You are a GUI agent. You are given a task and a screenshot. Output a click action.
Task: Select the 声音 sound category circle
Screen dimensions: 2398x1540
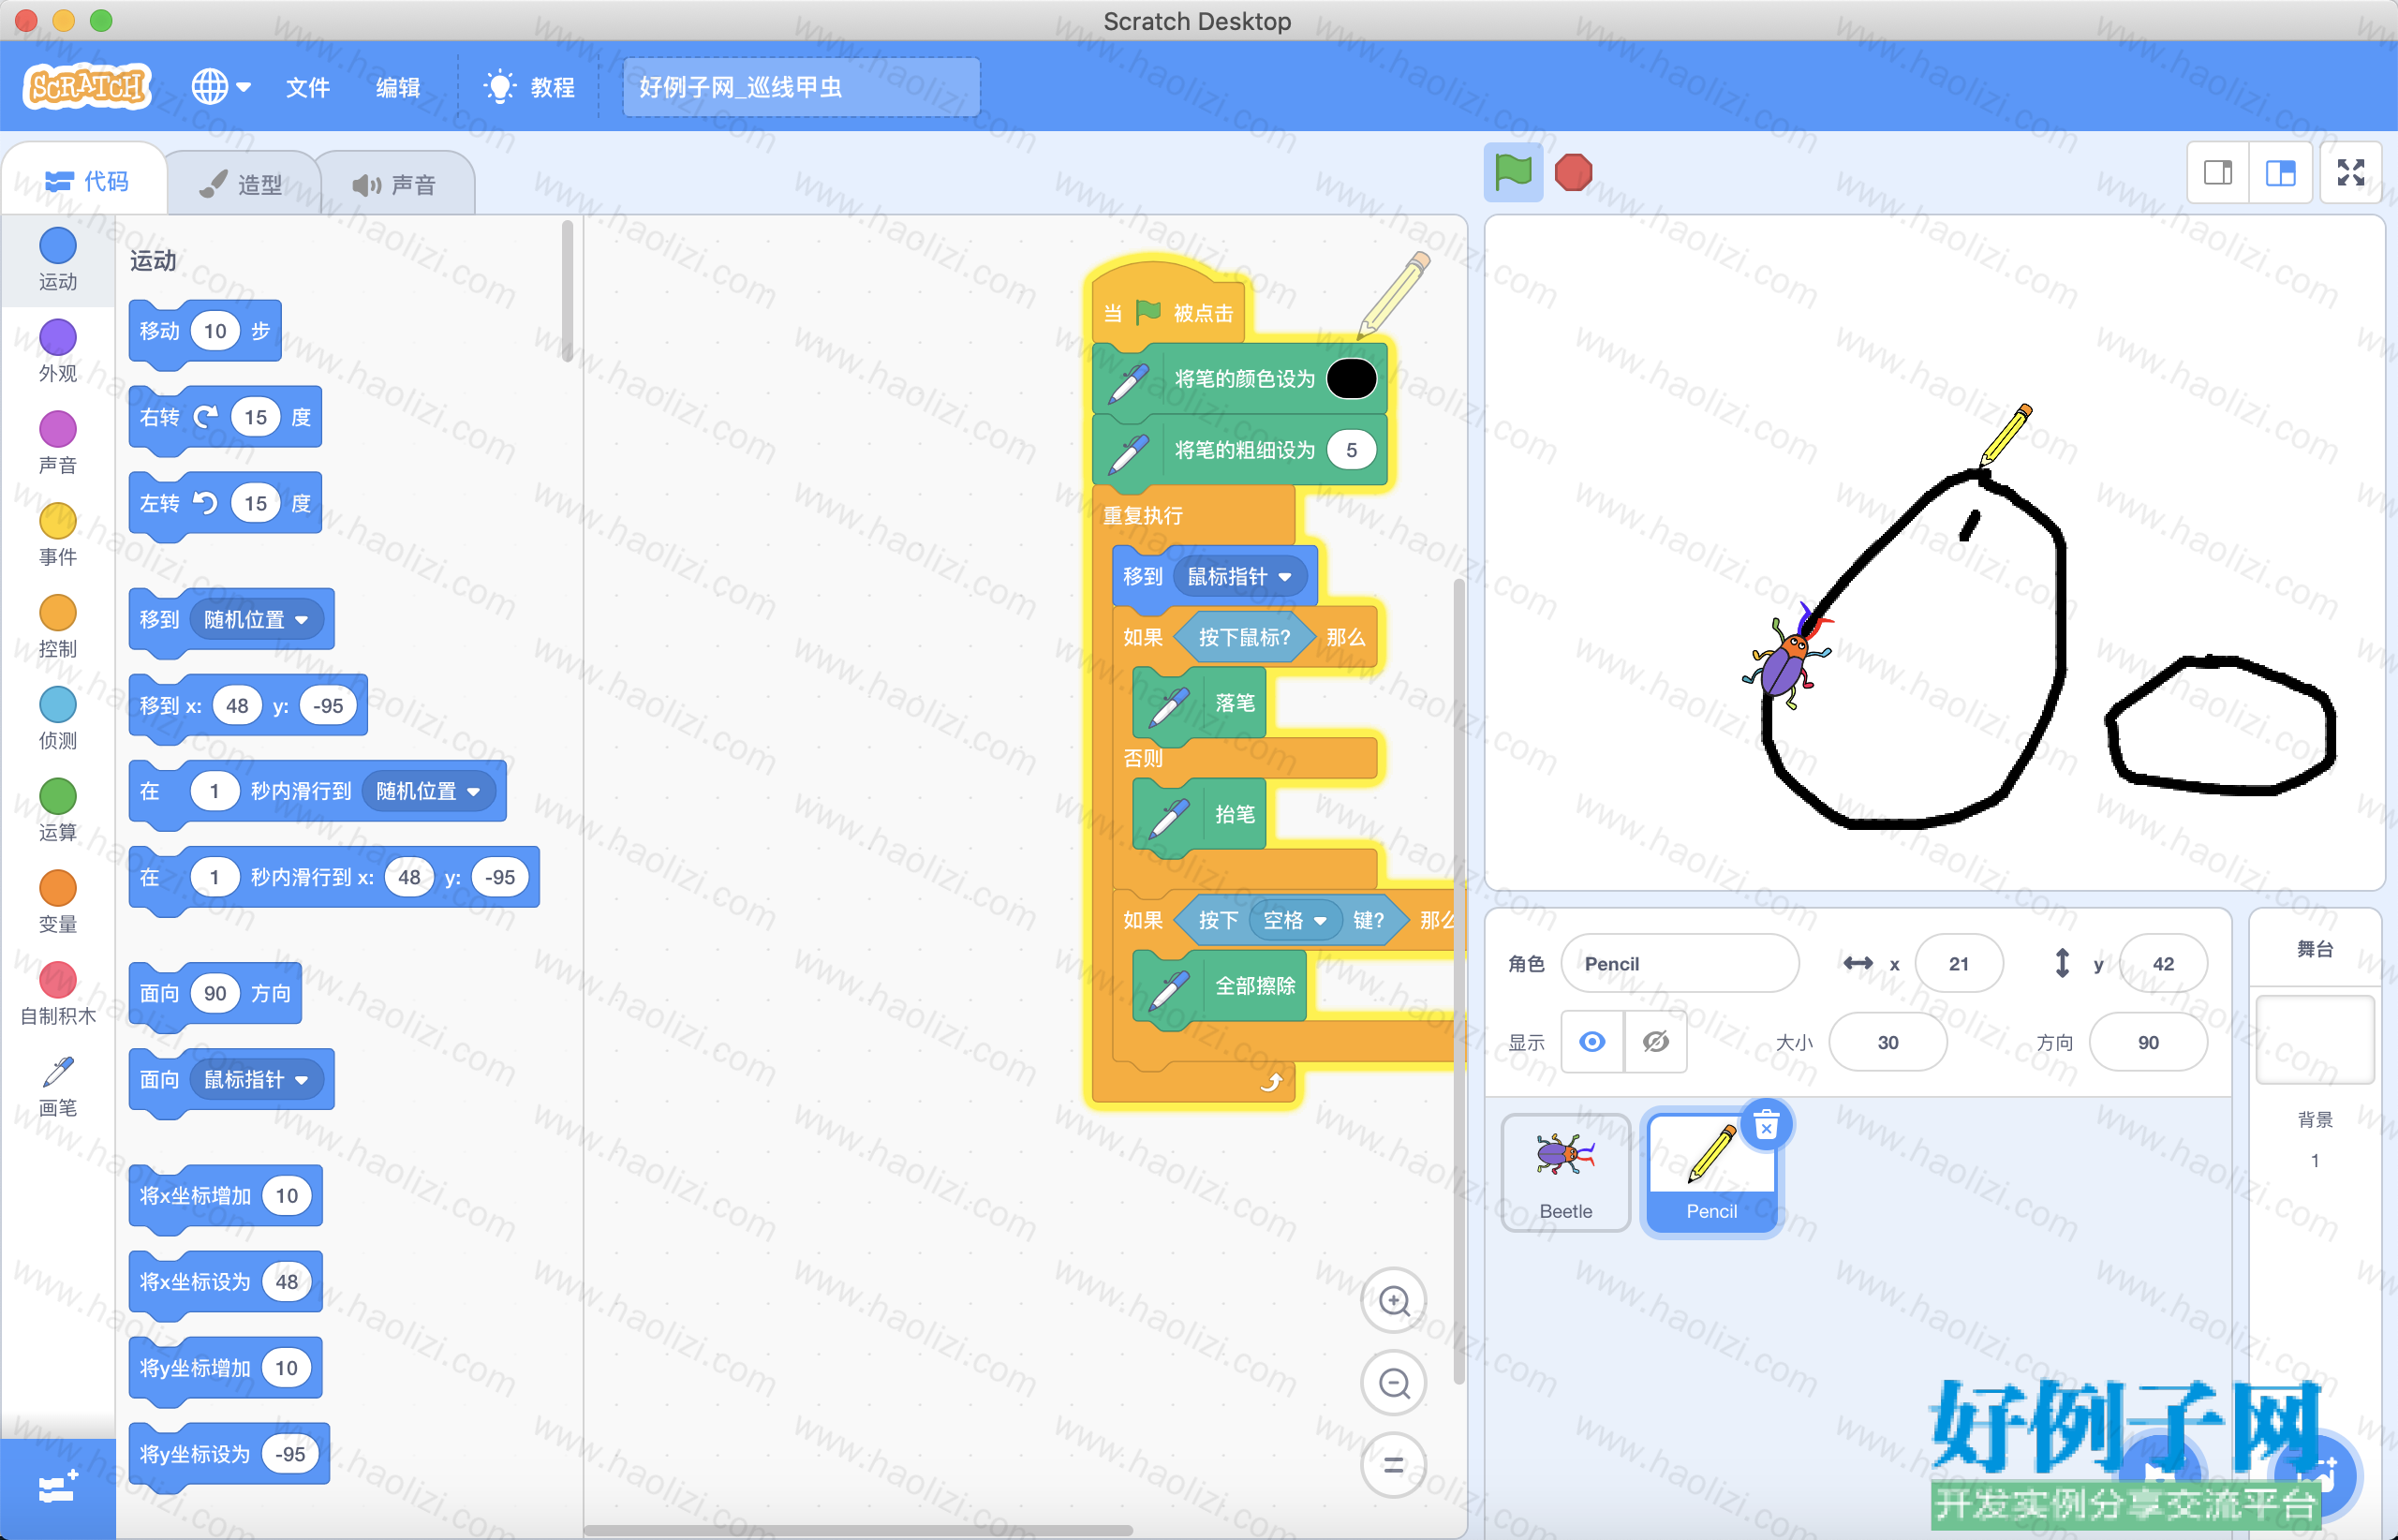click(58, 429)
